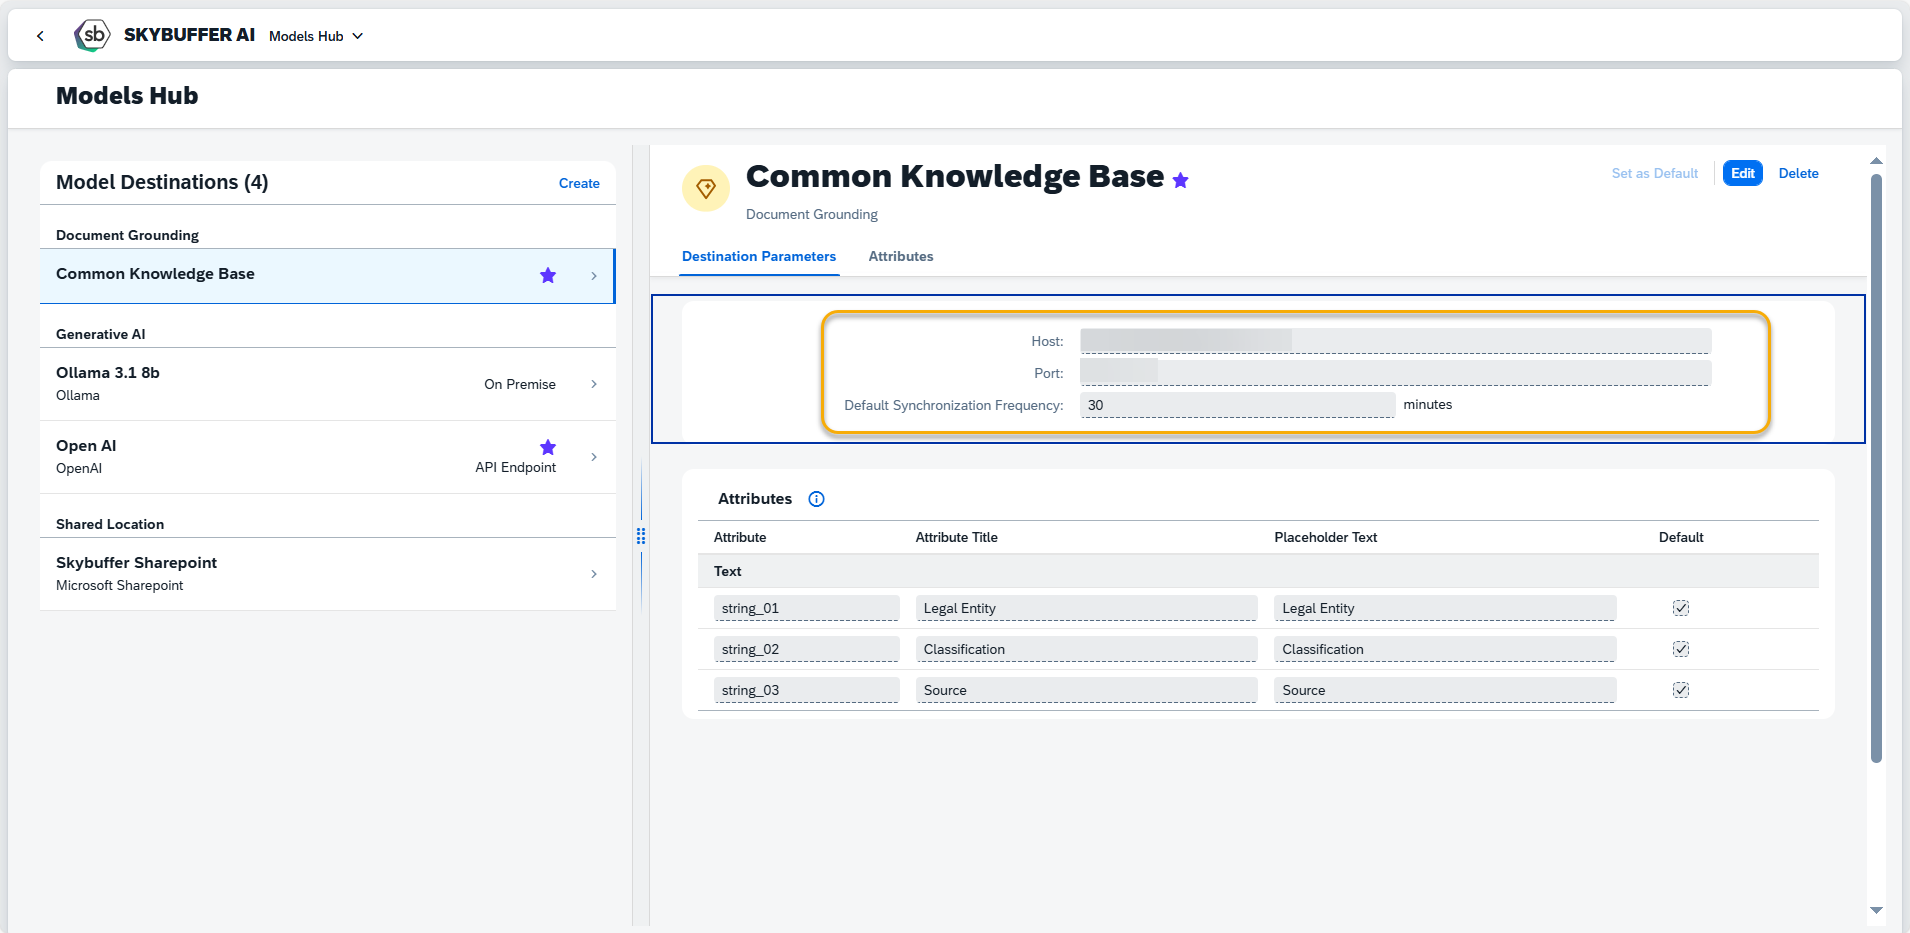Click the scrollbar up arrow
Viewport: 1910px width, 933px height.
tap(1876, 160)
